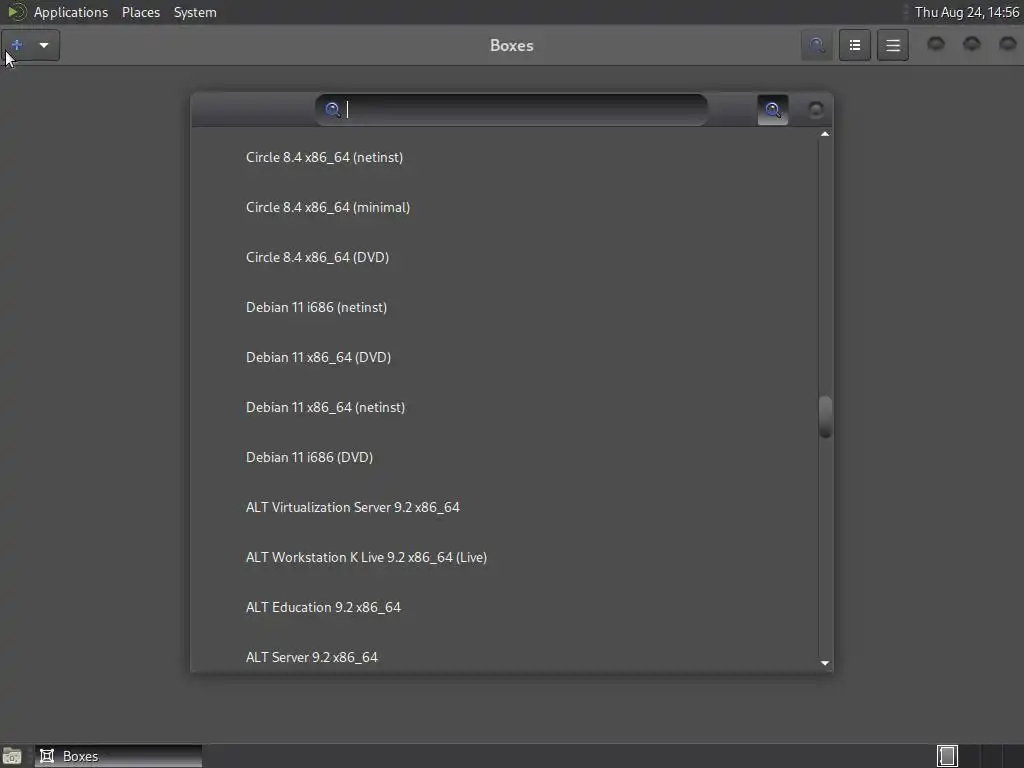Close the Boxes window
This screenshot has height=768, width=1024.
(1008, 44)
